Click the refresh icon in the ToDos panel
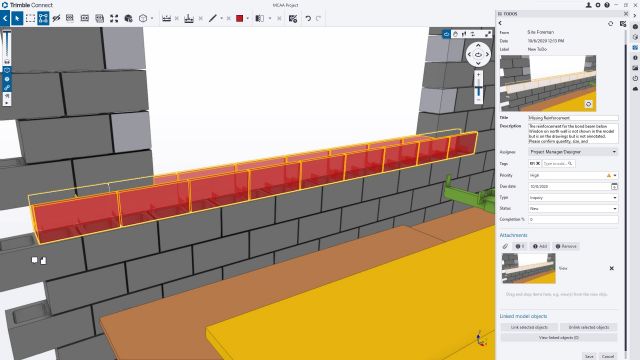 click(611, 24)
